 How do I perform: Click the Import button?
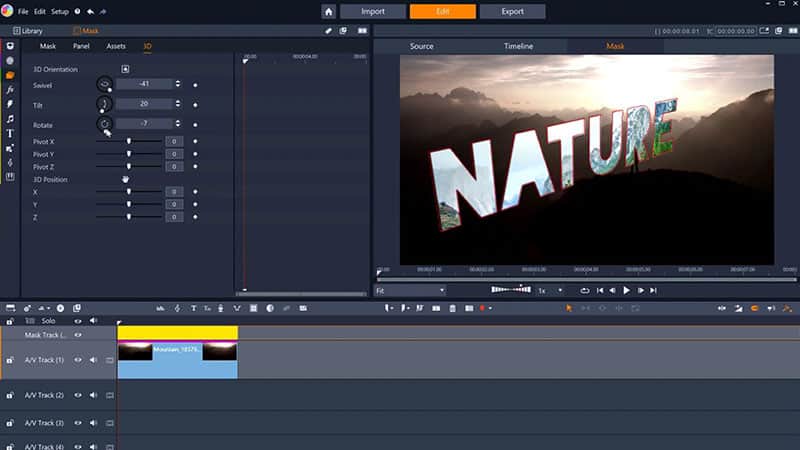pos(372,12)
